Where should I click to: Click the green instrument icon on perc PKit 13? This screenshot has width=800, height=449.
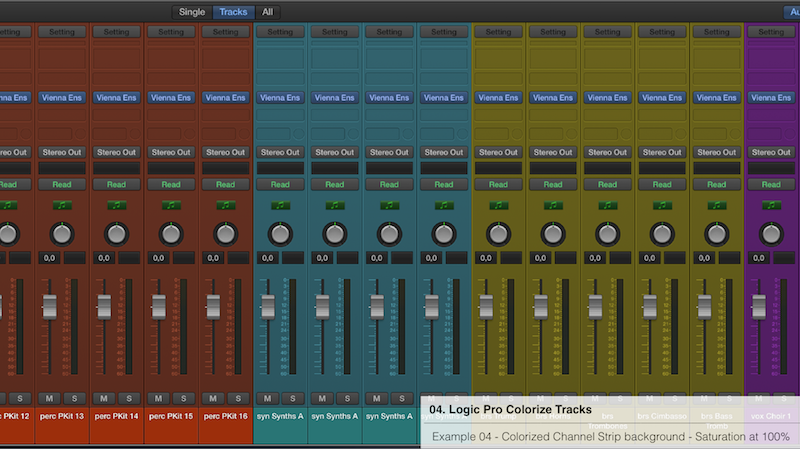point(62,205)
